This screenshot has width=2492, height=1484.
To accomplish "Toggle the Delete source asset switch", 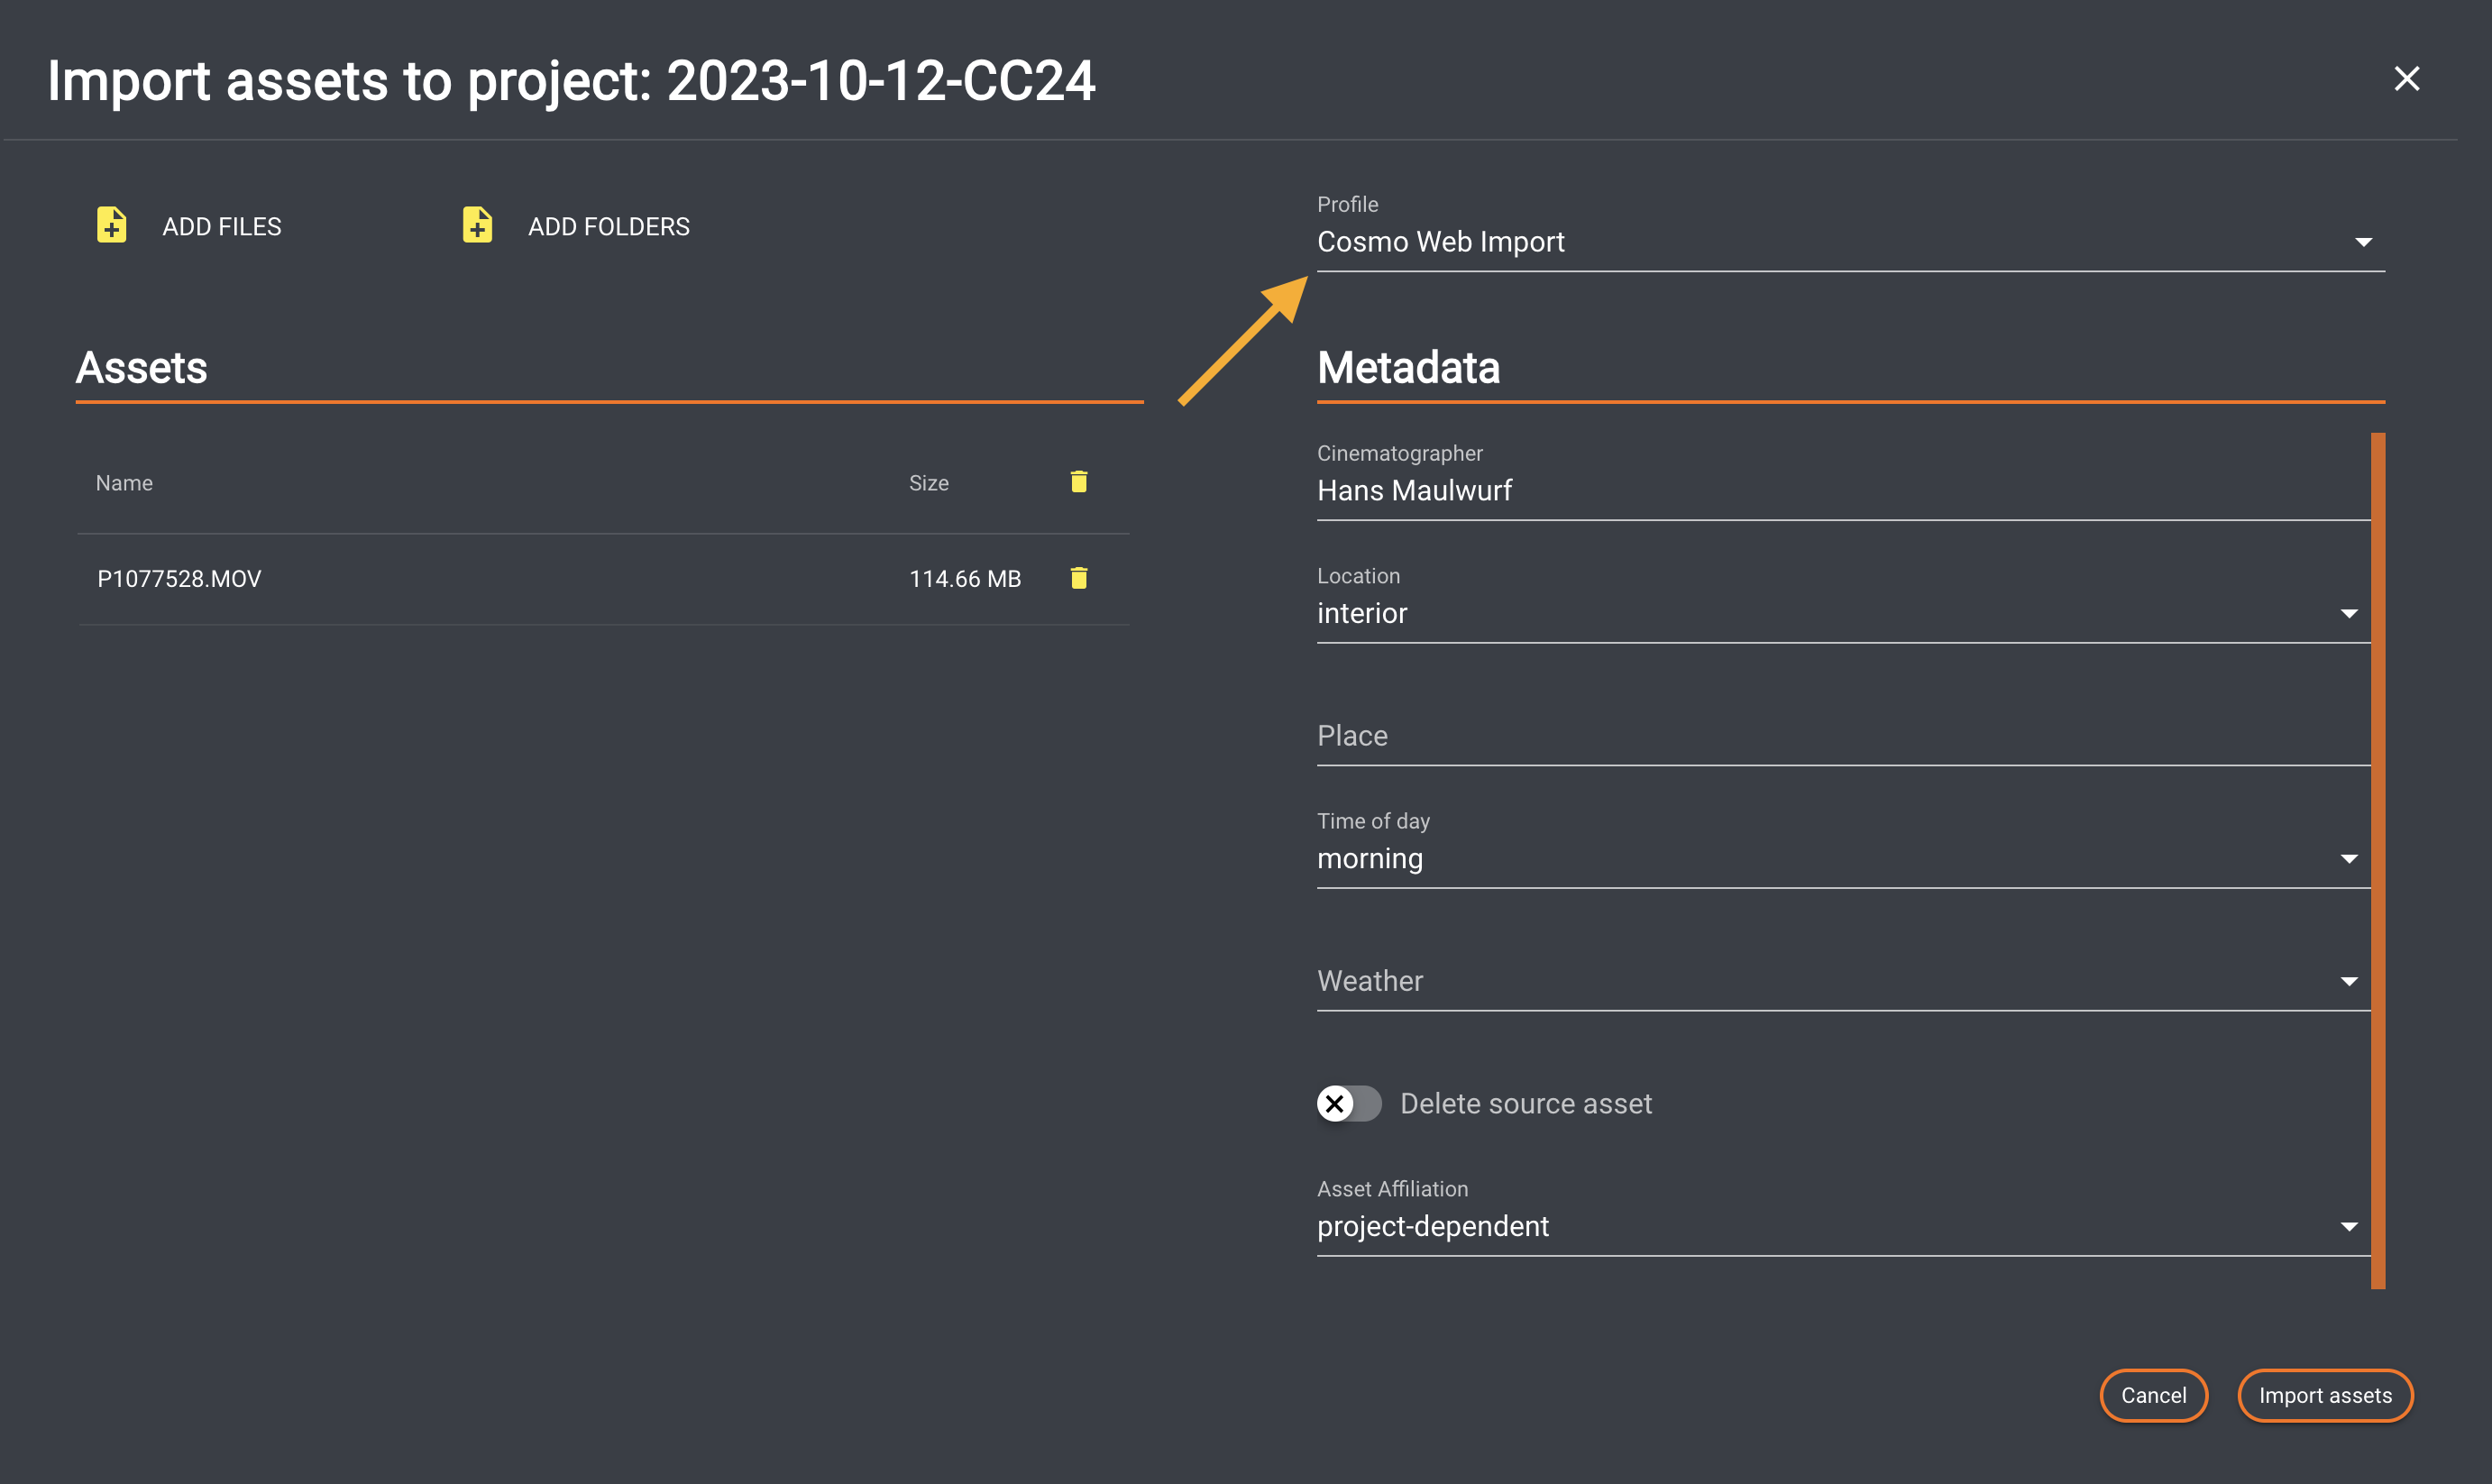I will 1348,1103.
